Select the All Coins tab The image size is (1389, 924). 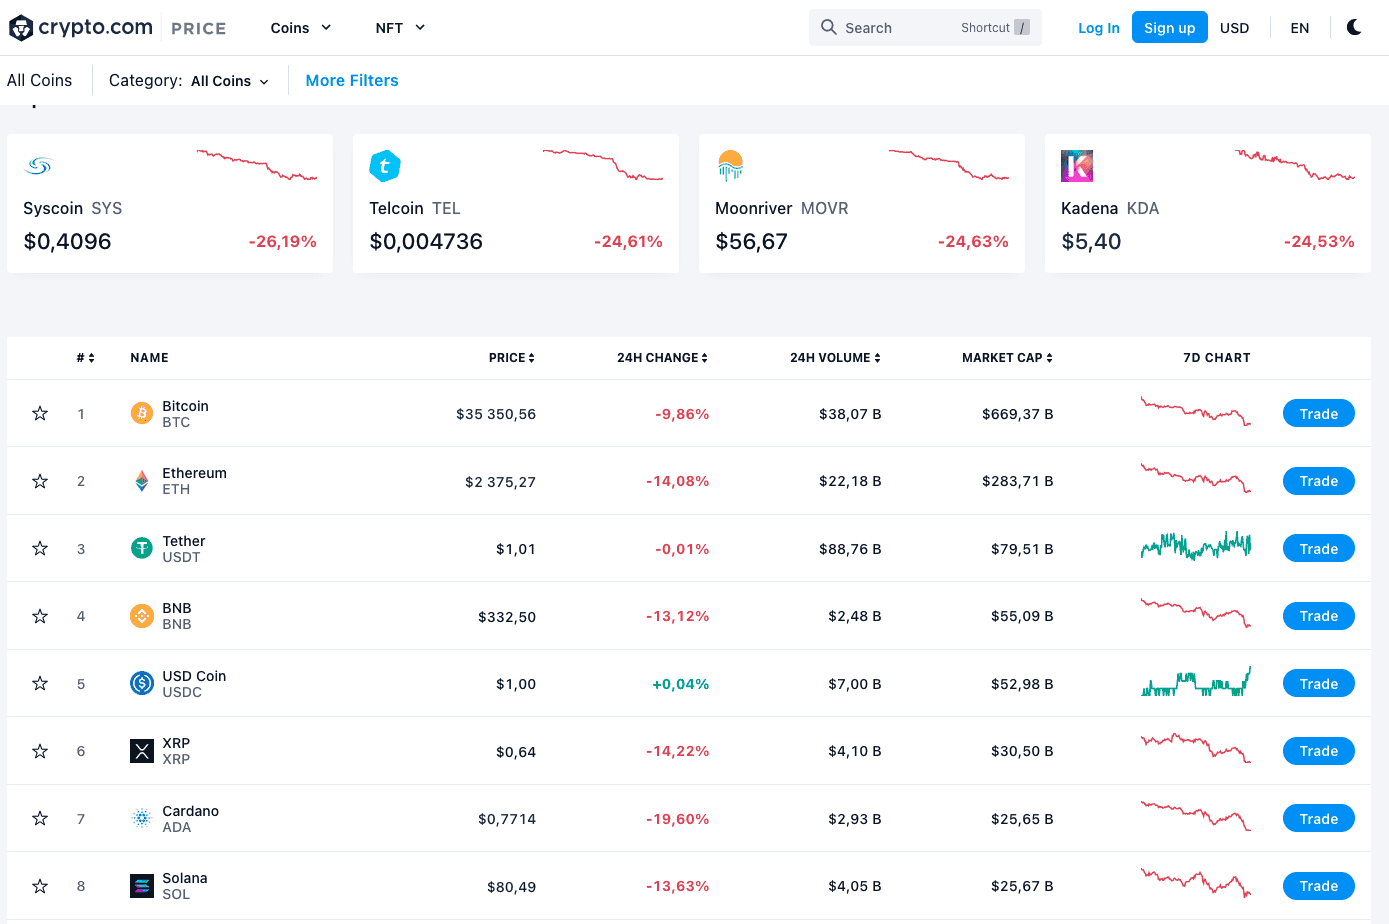coord(40,80)
